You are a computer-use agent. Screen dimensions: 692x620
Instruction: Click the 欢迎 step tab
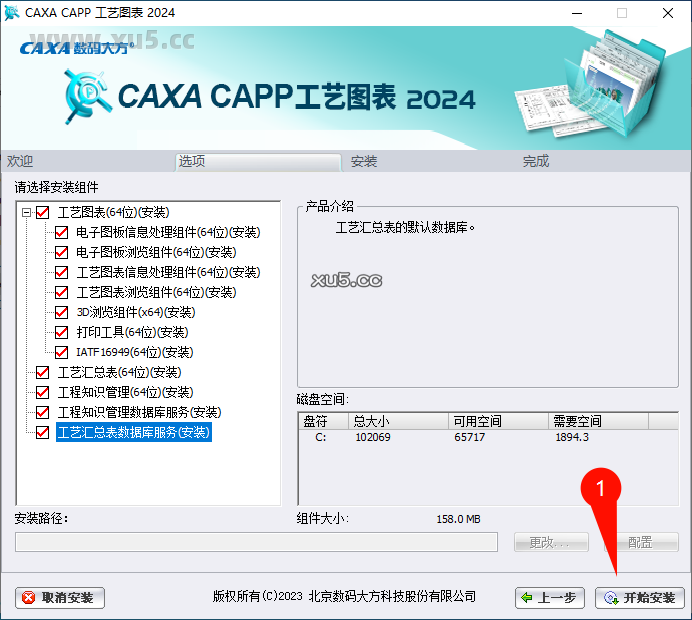click(21, 161)
